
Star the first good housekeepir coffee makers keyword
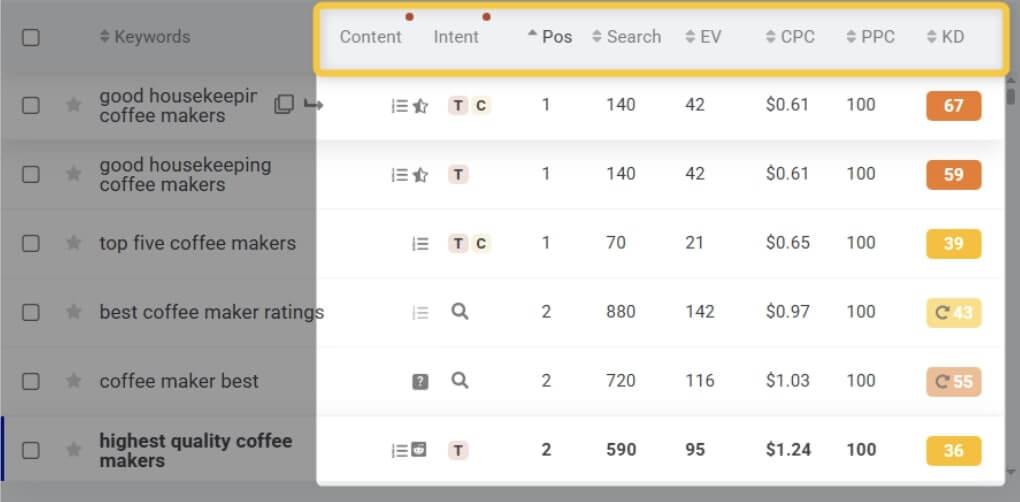[x=74, y=105]
